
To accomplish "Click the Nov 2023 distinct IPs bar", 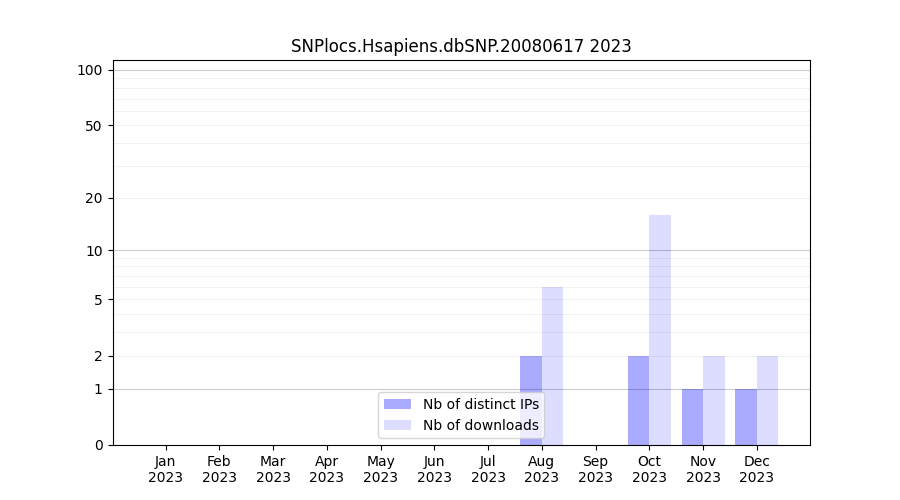I will pyautogui.click(x=692, y=417).
